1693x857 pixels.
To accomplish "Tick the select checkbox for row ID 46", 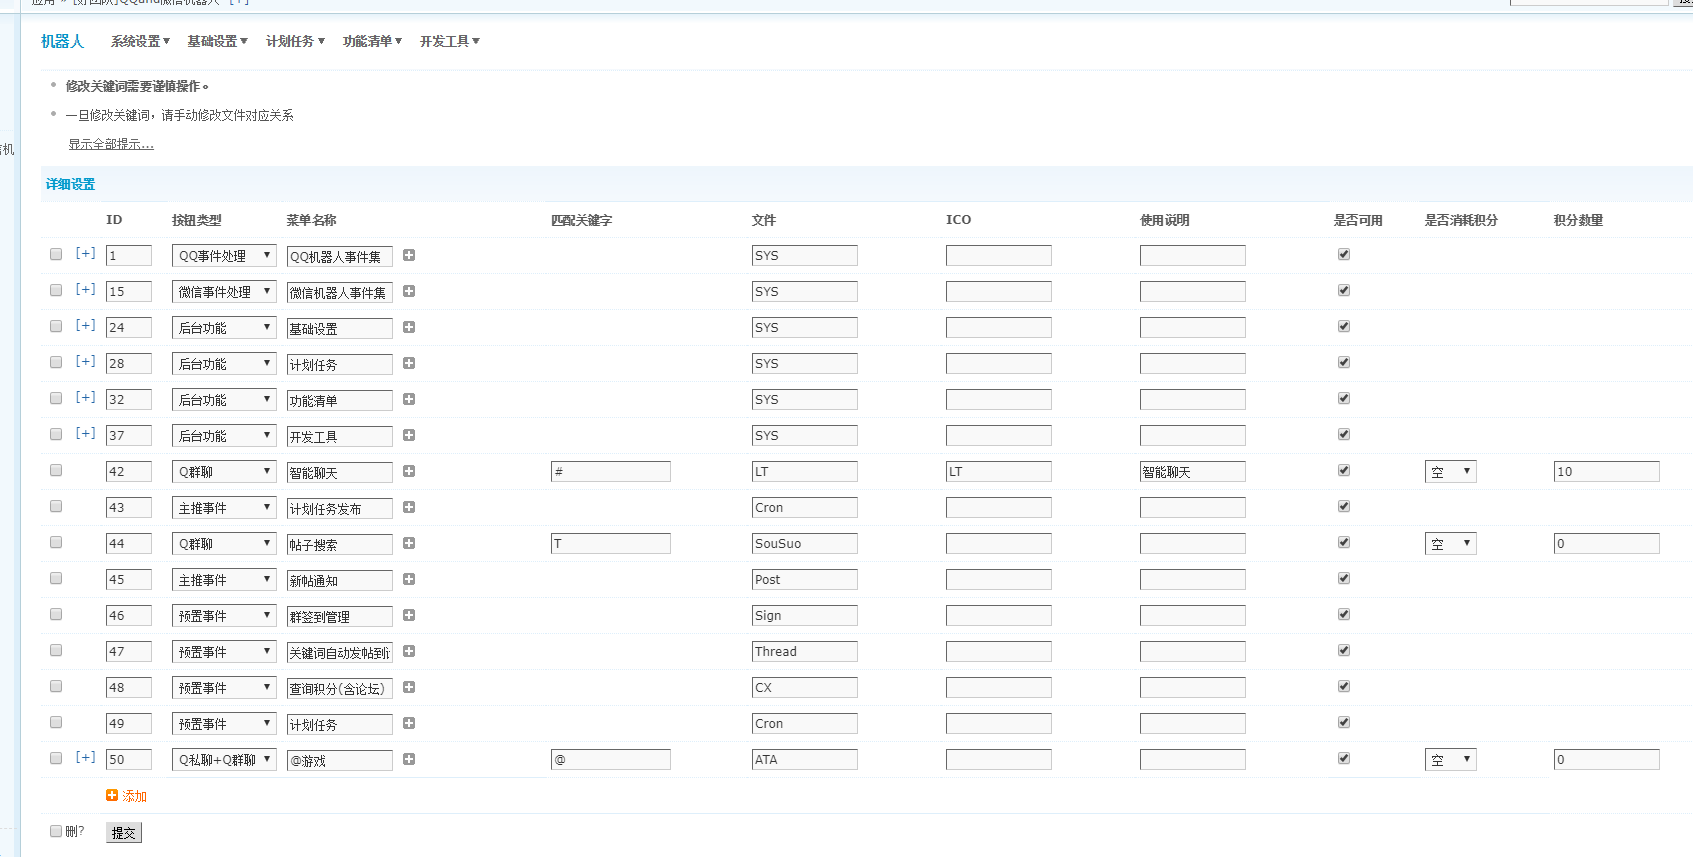I will coord(56,614).
